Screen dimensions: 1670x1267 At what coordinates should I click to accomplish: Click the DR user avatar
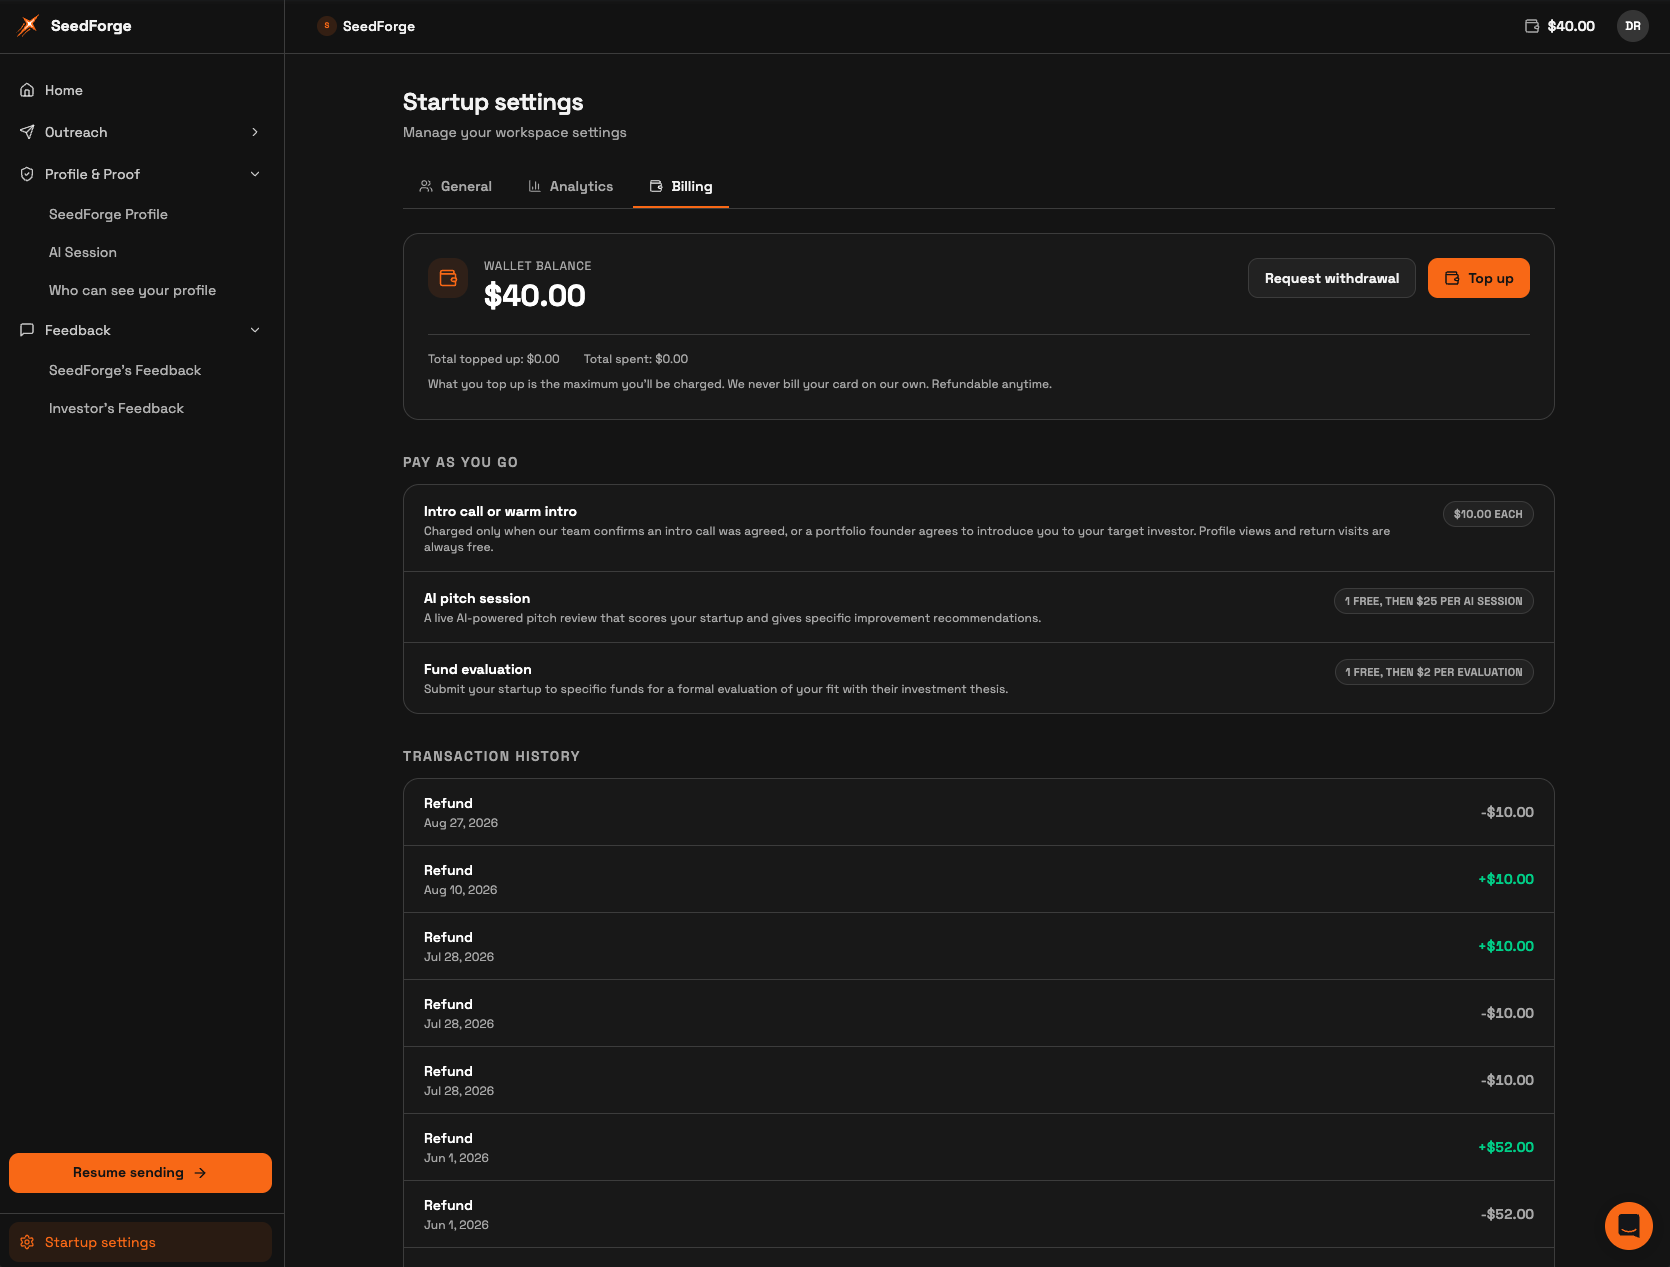pyautogui.click(x=1633, y=26)
